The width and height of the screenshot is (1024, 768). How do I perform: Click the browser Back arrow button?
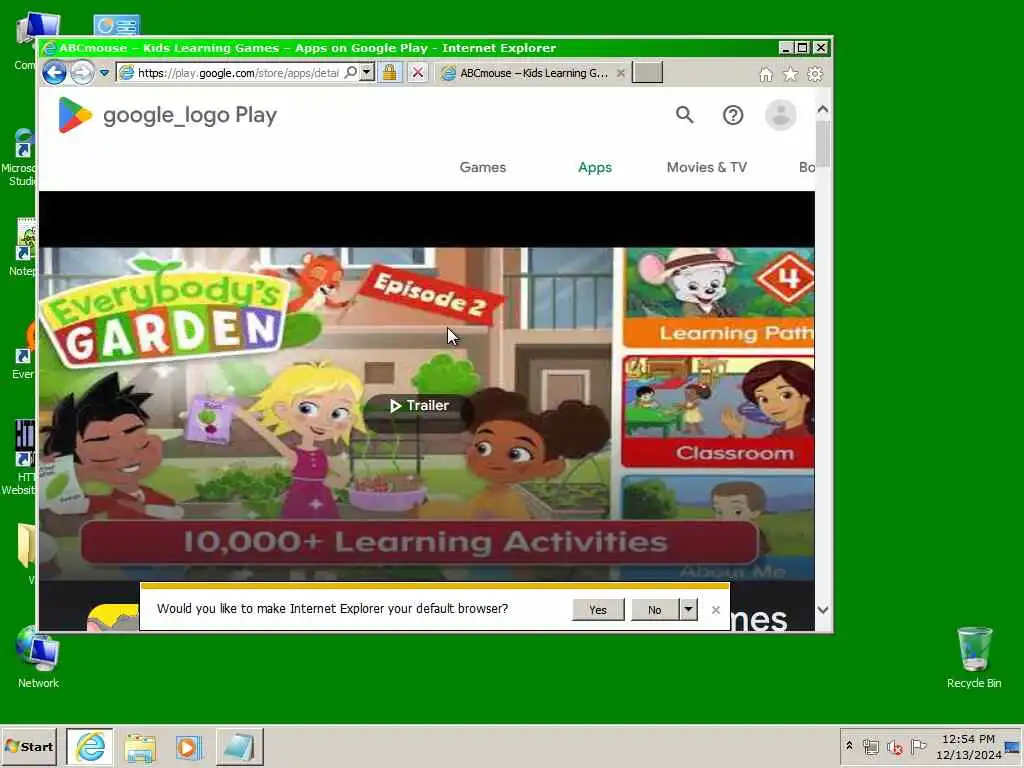54,72
